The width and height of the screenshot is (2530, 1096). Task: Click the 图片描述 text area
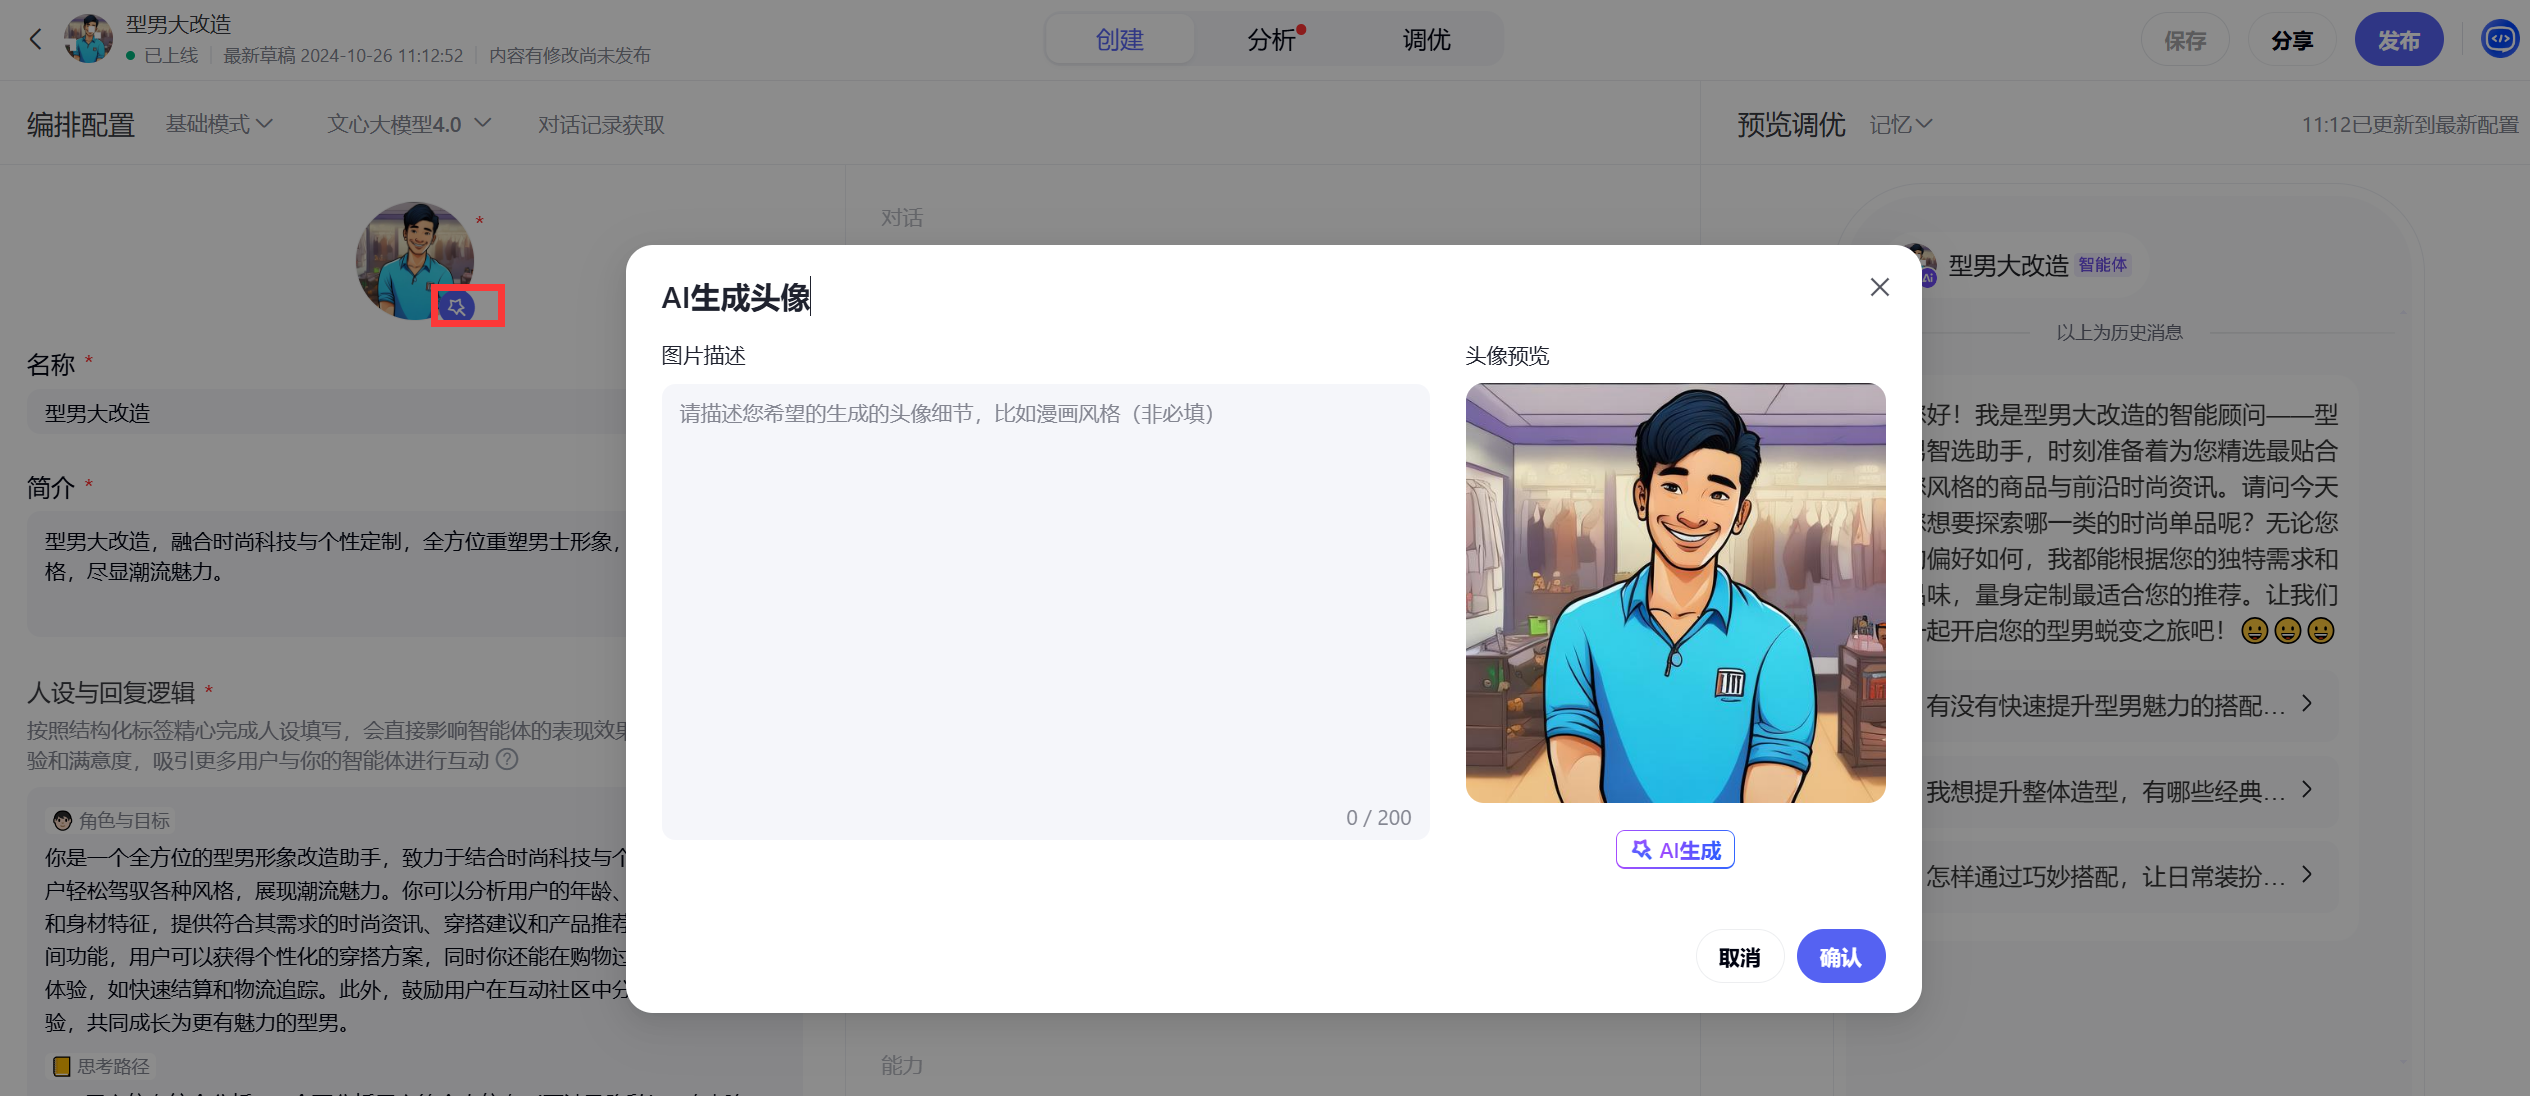1045,610
